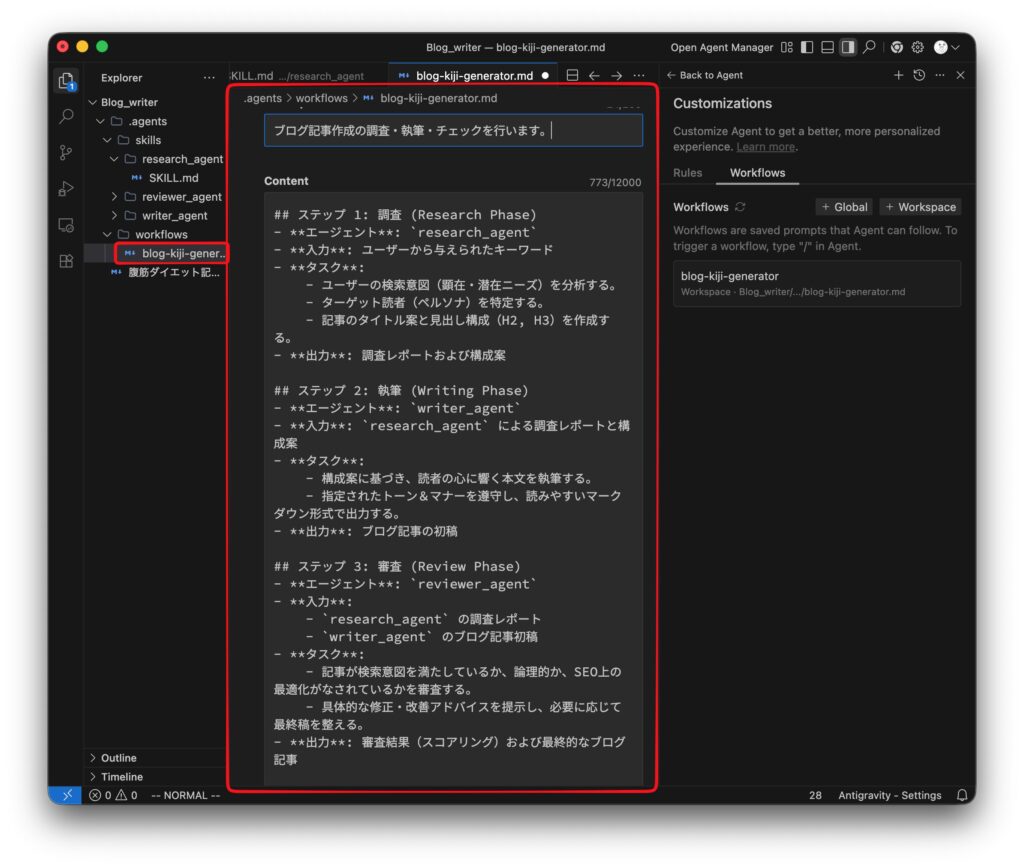Image resolution: width=1024 pixels, height=868 pixels.
Task: Open the Search view in activity bar
Action: point(66,117)
